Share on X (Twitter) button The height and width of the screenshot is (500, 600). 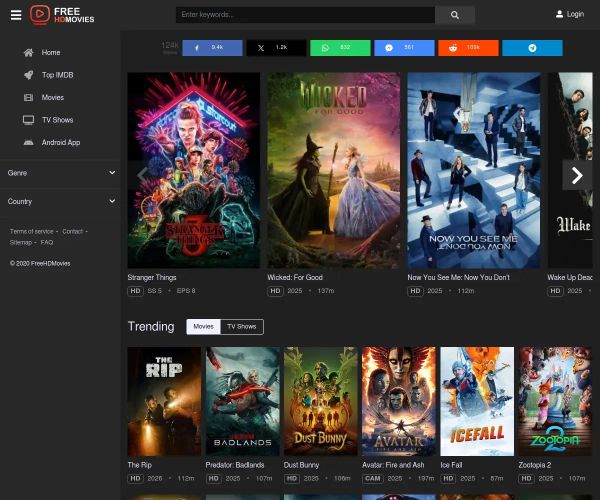[276, 48]
